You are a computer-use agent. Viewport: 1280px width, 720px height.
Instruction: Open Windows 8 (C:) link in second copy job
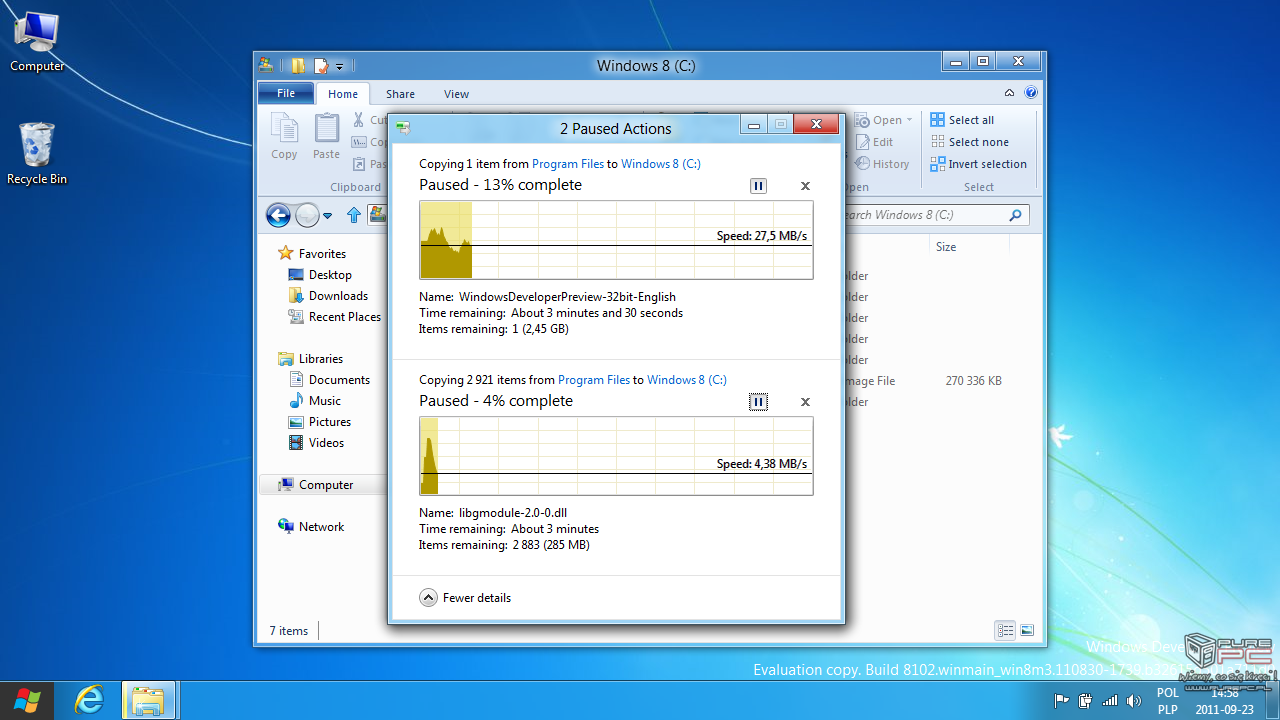[687, 380]
